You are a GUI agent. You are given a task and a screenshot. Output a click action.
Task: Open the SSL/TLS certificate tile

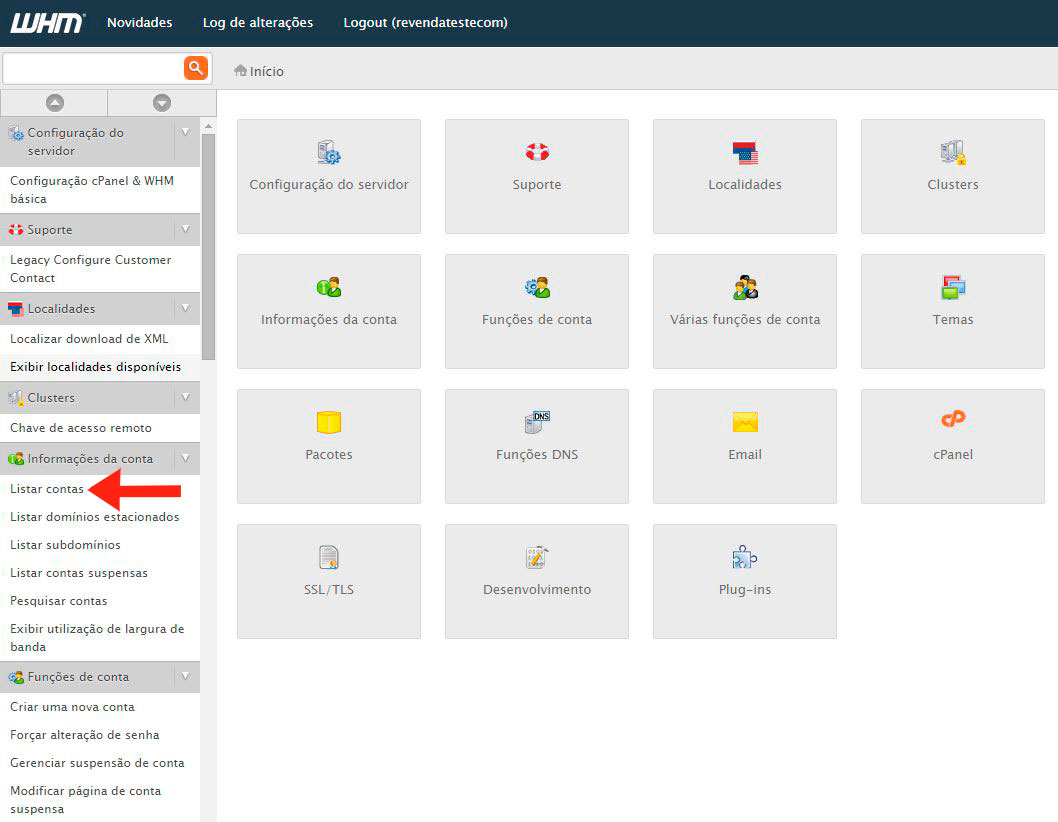tap(329, 581)
